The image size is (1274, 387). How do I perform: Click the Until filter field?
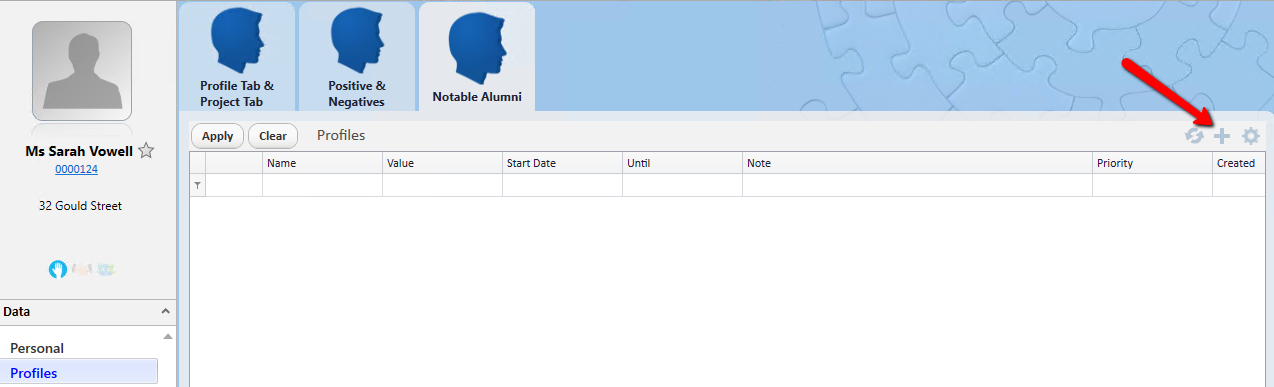click(682, 186)
